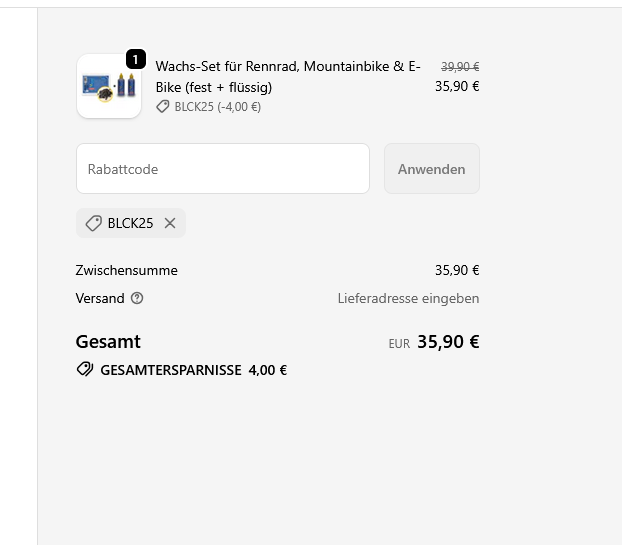Viewport: 622px width, 545px height.
Task: Remove the BLCK25 discount code
Action: pos(170,223)
